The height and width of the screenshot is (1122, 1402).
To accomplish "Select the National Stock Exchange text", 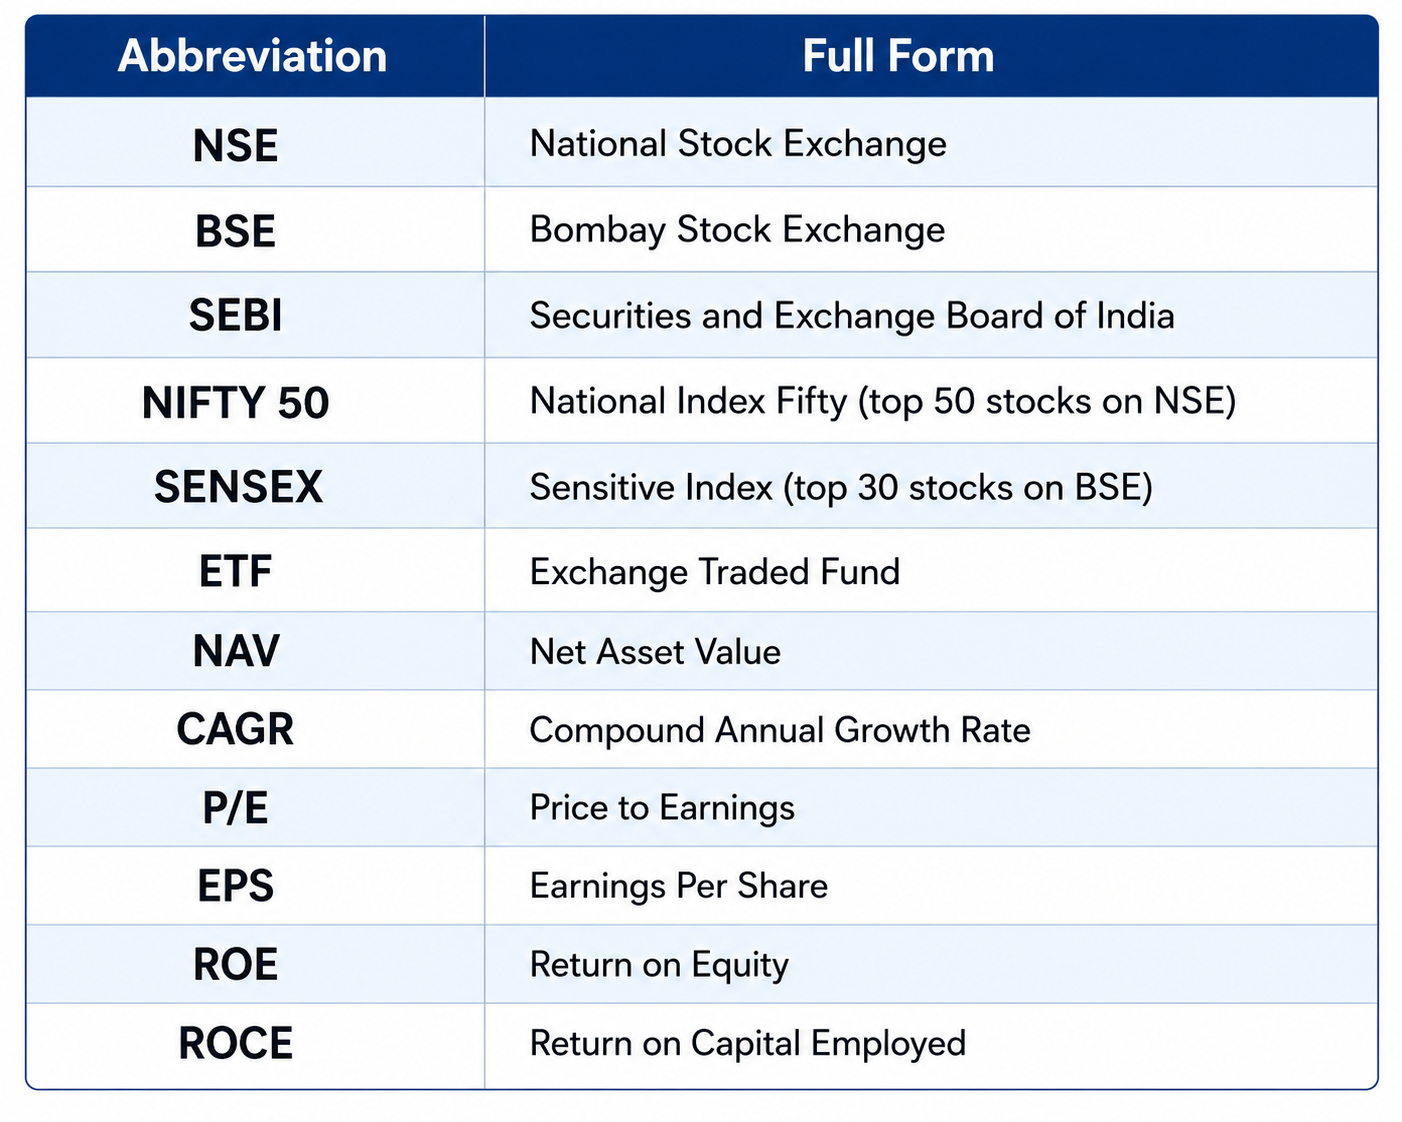I will click(738, 144).
